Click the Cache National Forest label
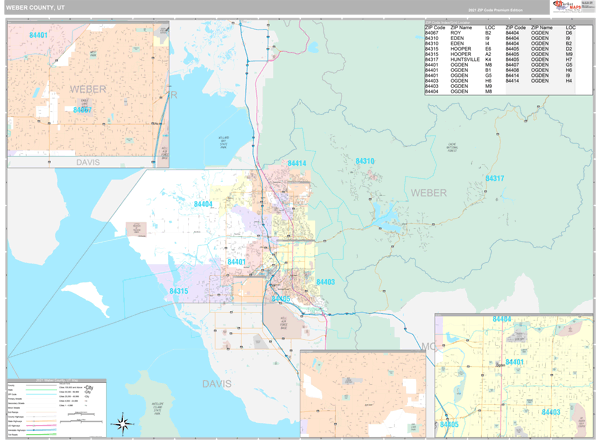 click(452, 147)
